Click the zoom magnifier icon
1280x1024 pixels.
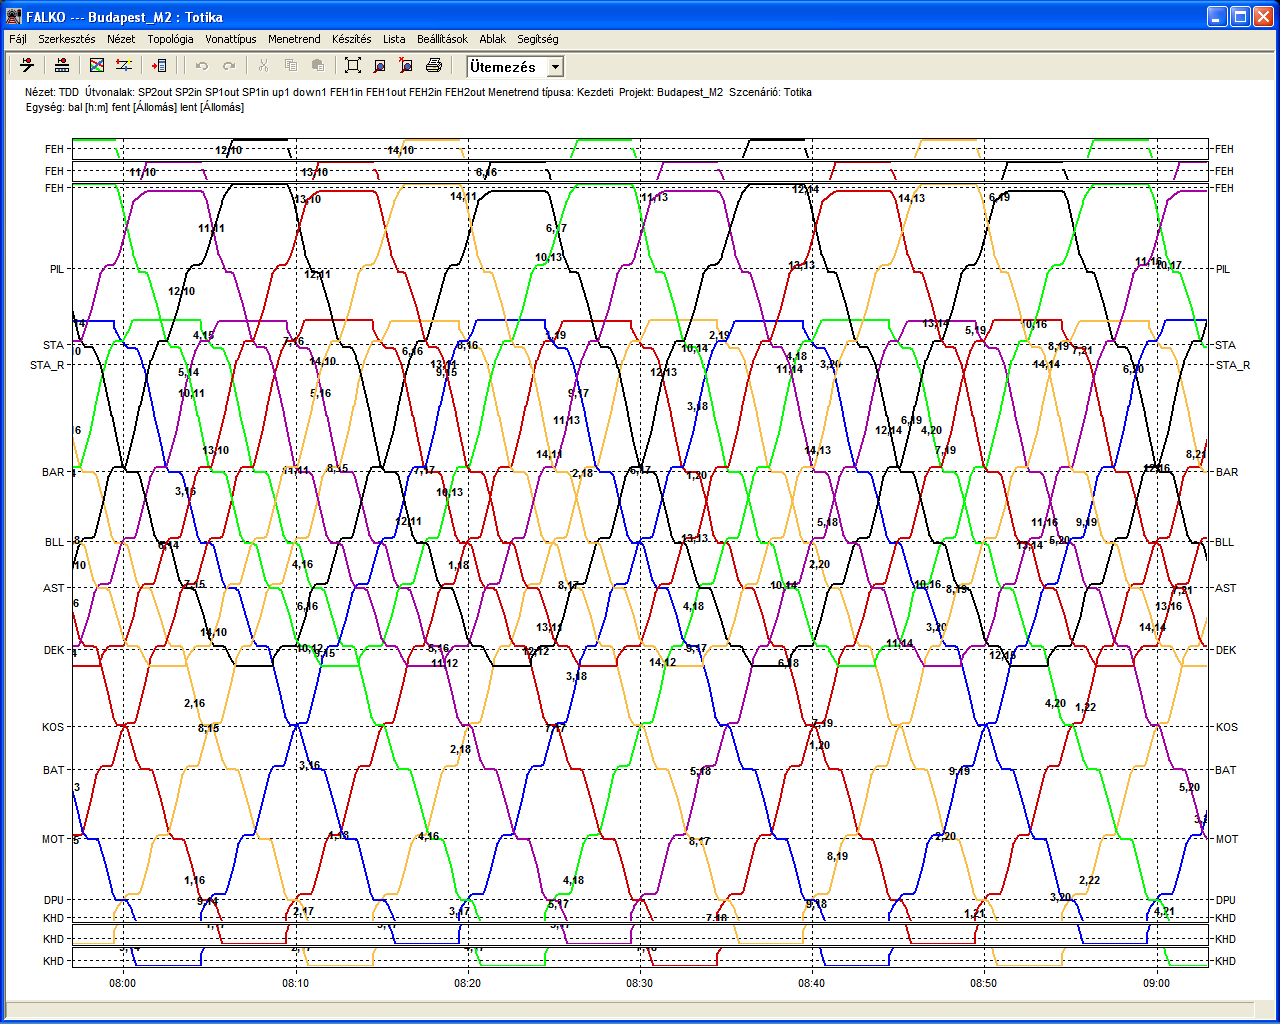click(x=380, y=66)
